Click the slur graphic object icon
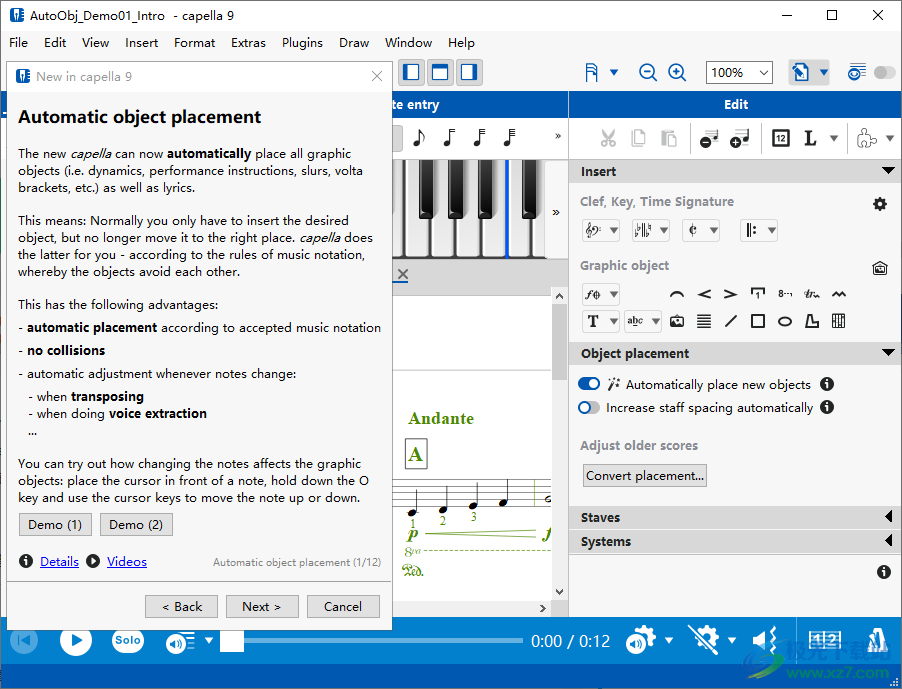Screen dimensions: 902x689 coord(677,294)
